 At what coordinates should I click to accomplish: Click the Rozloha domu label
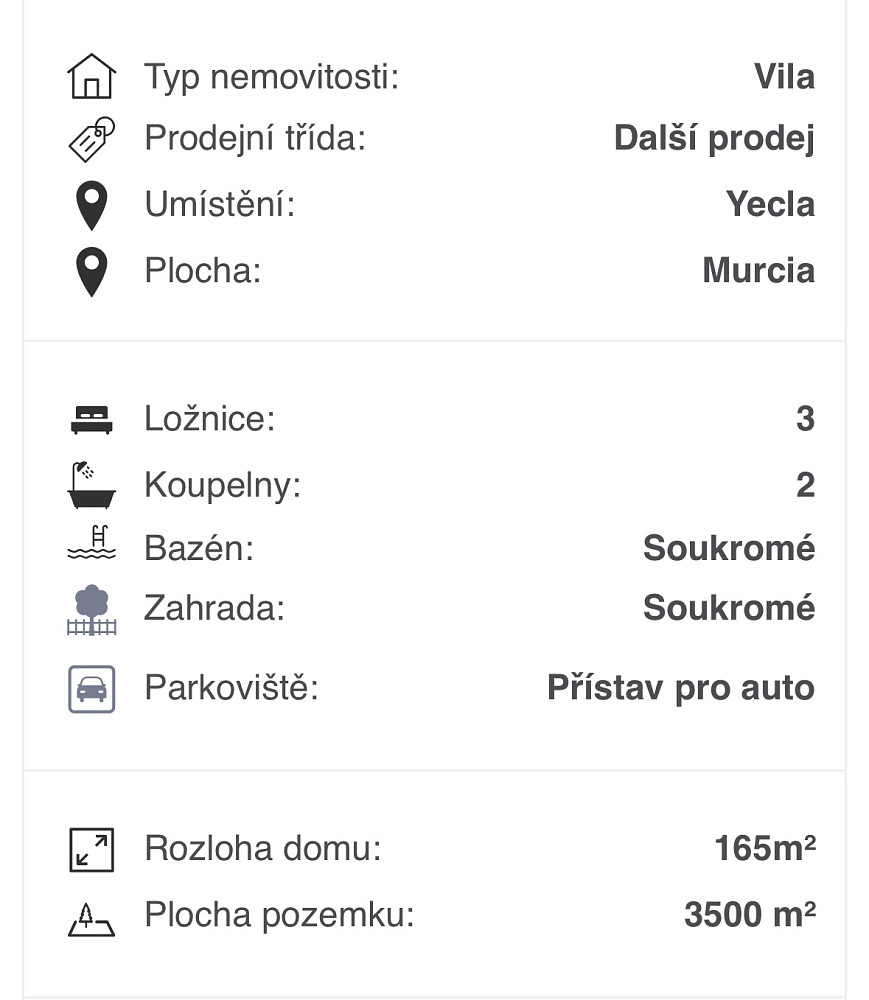(263, 848)
